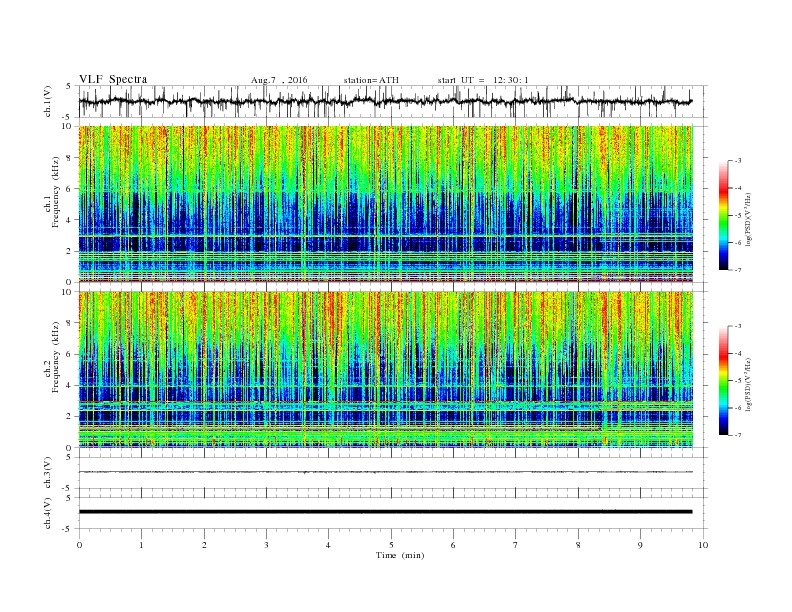This screenshot has height=612, width=792.
Task: Click inside the ch.2 frequency spectrogram
Action: (x=386, y=369)
